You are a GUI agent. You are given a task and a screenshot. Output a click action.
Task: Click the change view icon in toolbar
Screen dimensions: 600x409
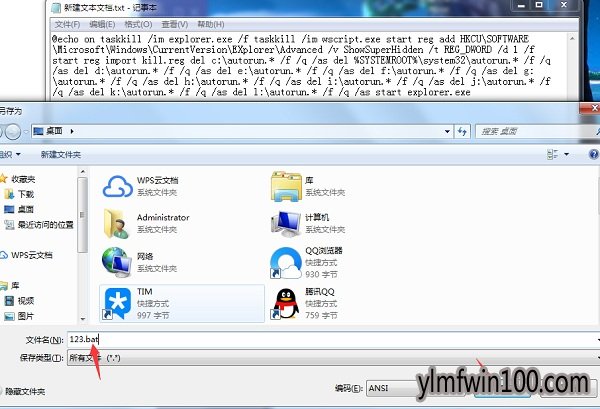pyautogui.click(x=552, y=154)
